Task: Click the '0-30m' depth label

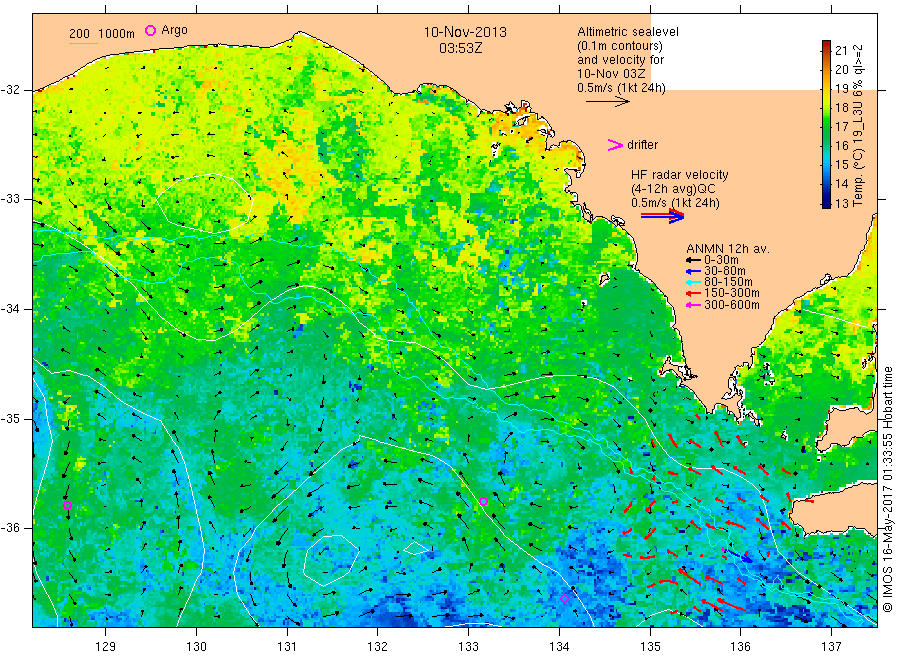Action: click(x=721, y=260)
